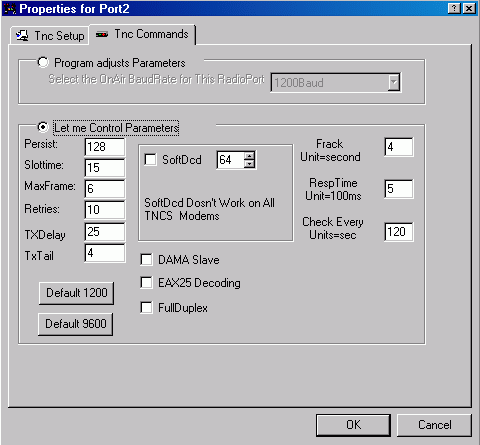Click the title bar application icon
Image resolution: width=480 pixels, height=445 pixels.
click(x=10, y=9)
